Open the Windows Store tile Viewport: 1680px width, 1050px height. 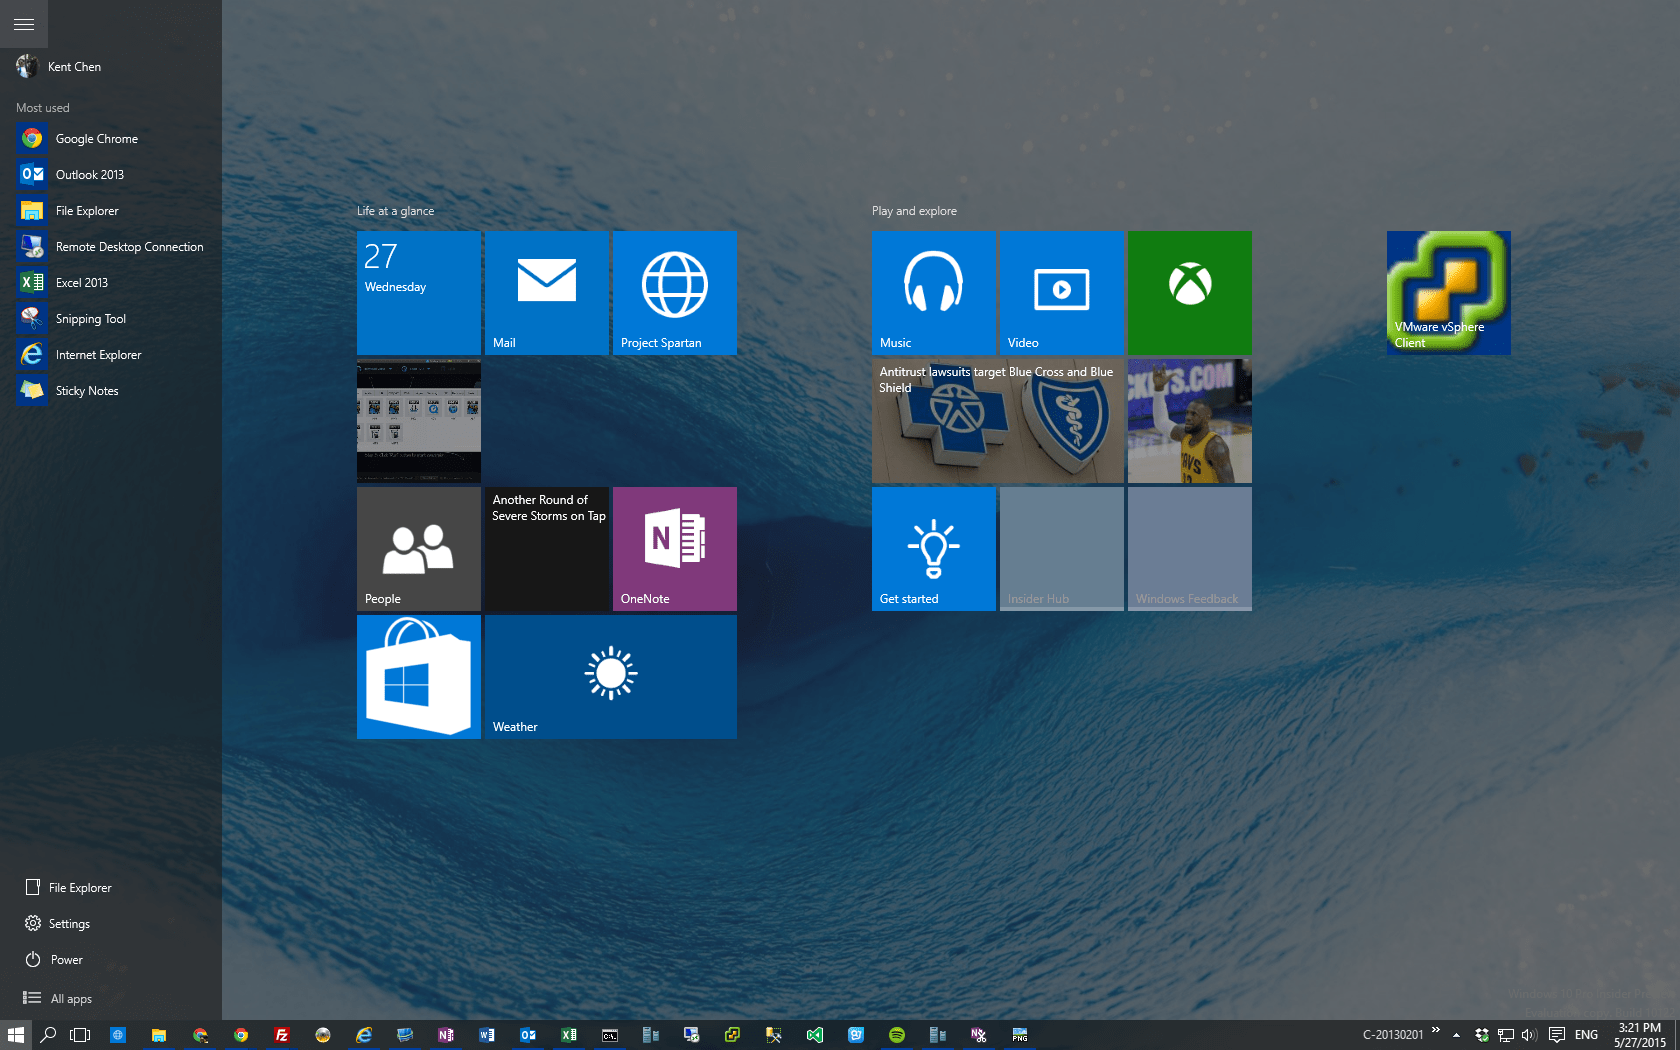coord(419,677)
